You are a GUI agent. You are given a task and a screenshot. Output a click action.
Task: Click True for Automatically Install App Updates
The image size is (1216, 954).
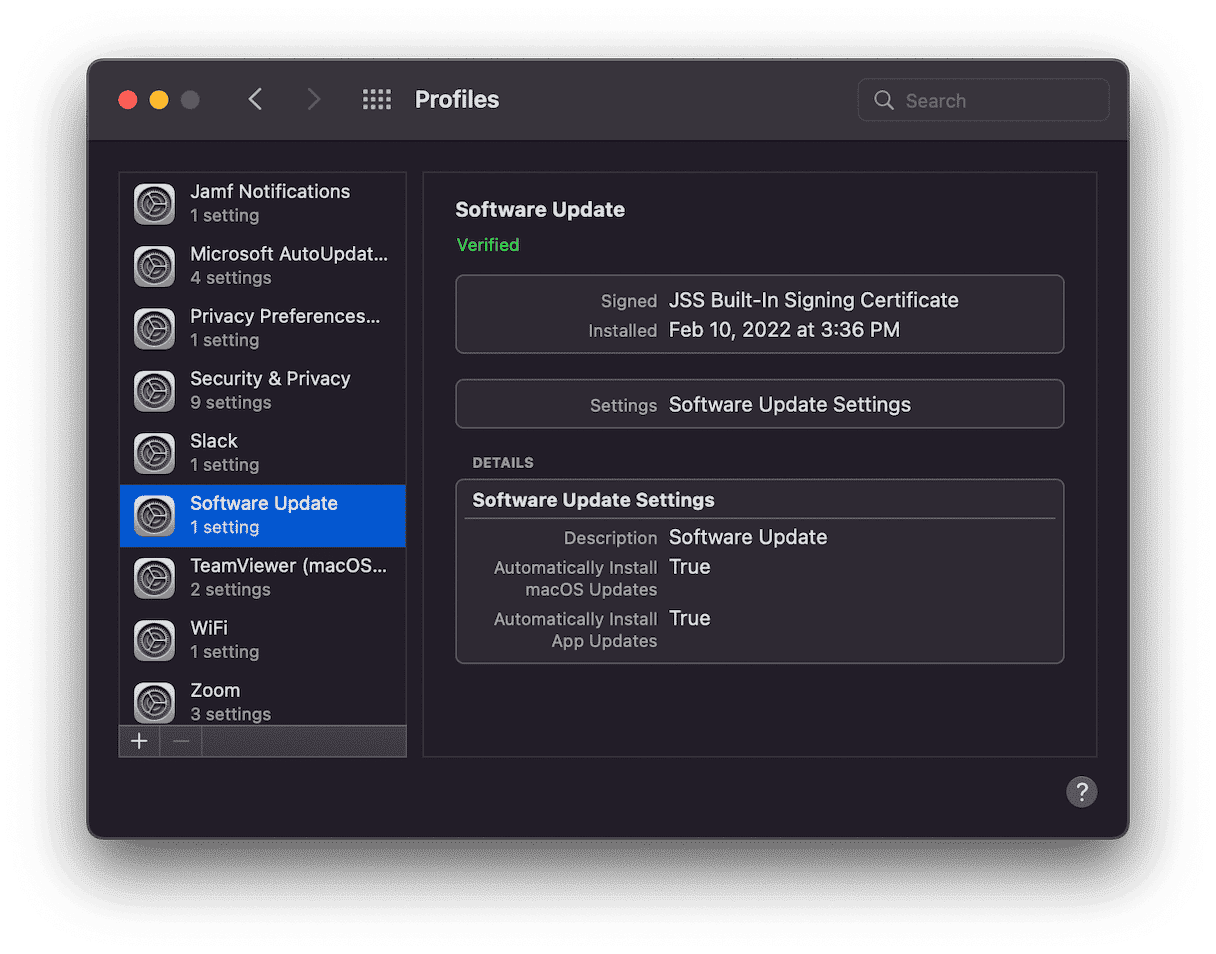[x=690, y=619]
